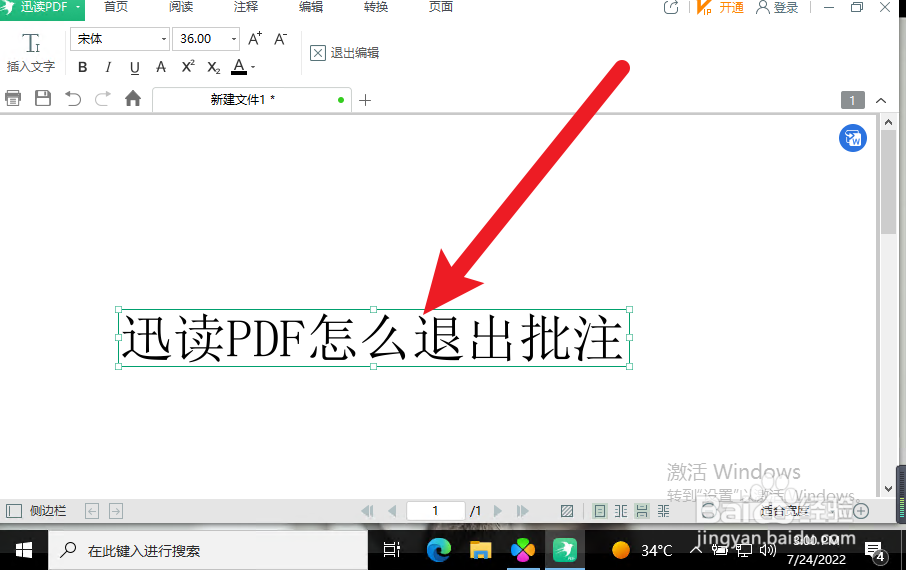Image resolution: width=906 pixels, height=570 pixels.
Task: Open Task View on the taskbar
Action: [392, 550]
